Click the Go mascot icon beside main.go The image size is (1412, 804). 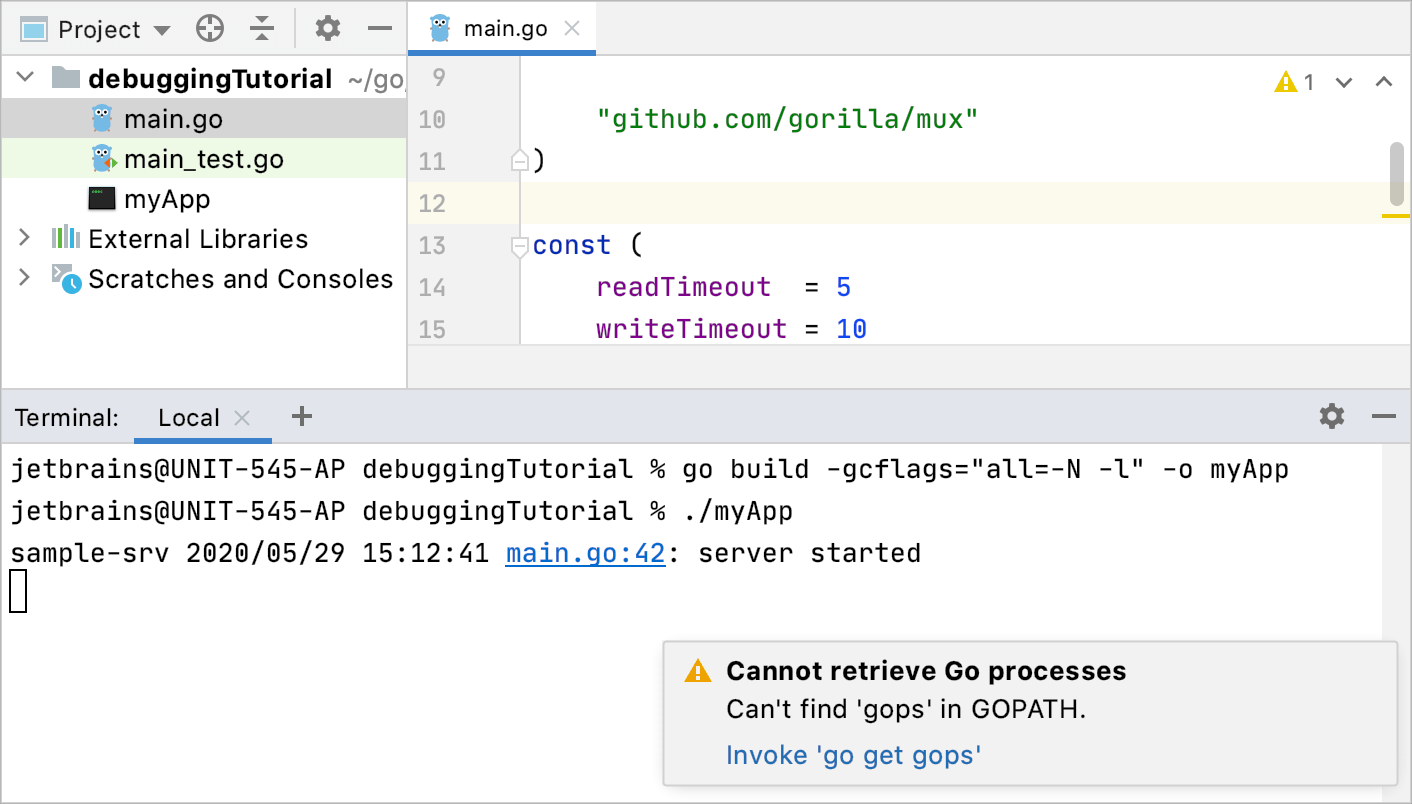click(98, 118)
